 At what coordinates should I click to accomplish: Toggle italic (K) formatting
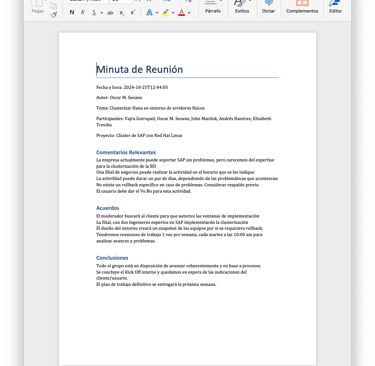click(x=83, y=12)
